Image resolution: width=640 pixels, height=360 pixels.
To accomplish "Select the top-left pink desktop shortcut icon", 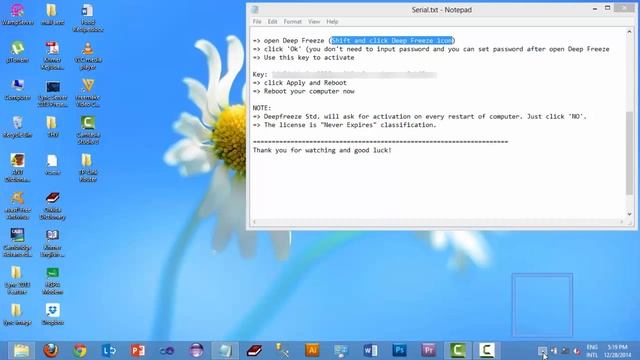I will [17, 14].
